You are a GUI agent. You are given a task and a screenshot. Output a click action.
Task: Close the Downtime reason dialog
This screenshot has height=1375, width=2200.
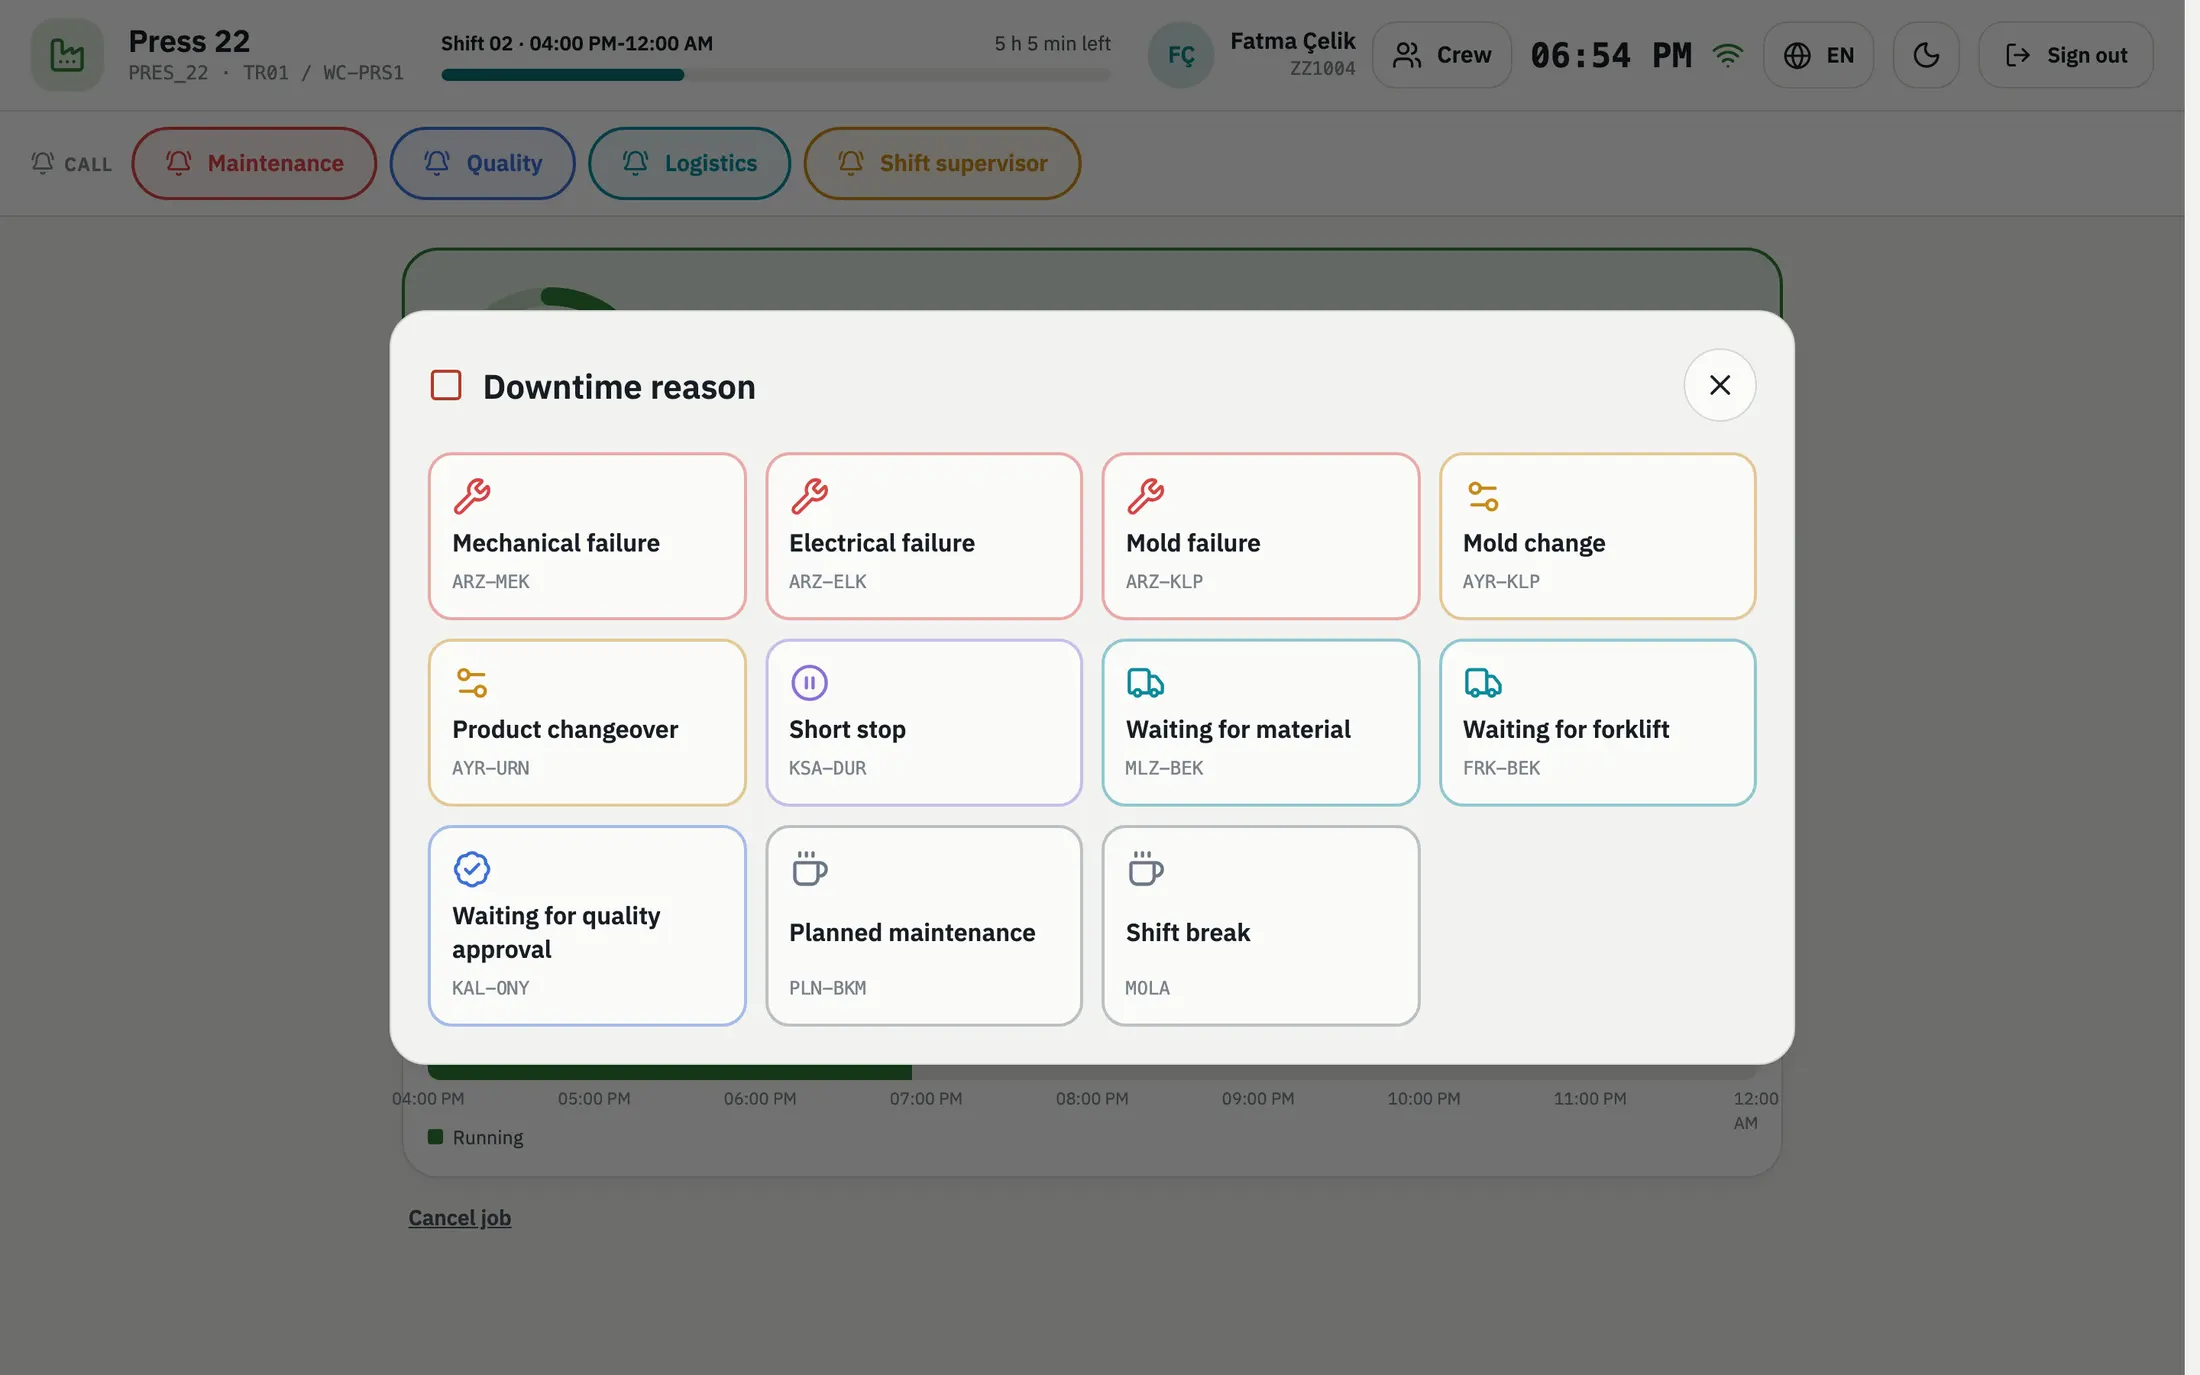1719,385
